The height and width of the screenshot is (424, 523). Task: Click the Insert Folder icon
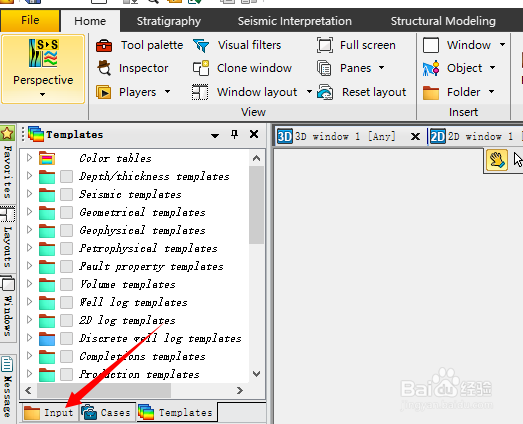(x=431, y=92)
